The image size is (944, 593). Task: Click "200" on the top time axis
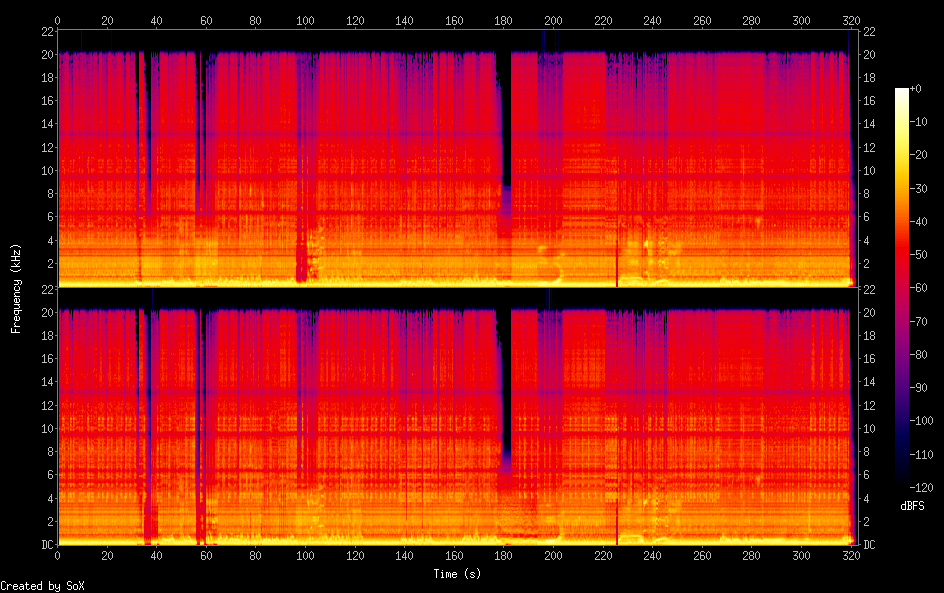pos(553,20)
